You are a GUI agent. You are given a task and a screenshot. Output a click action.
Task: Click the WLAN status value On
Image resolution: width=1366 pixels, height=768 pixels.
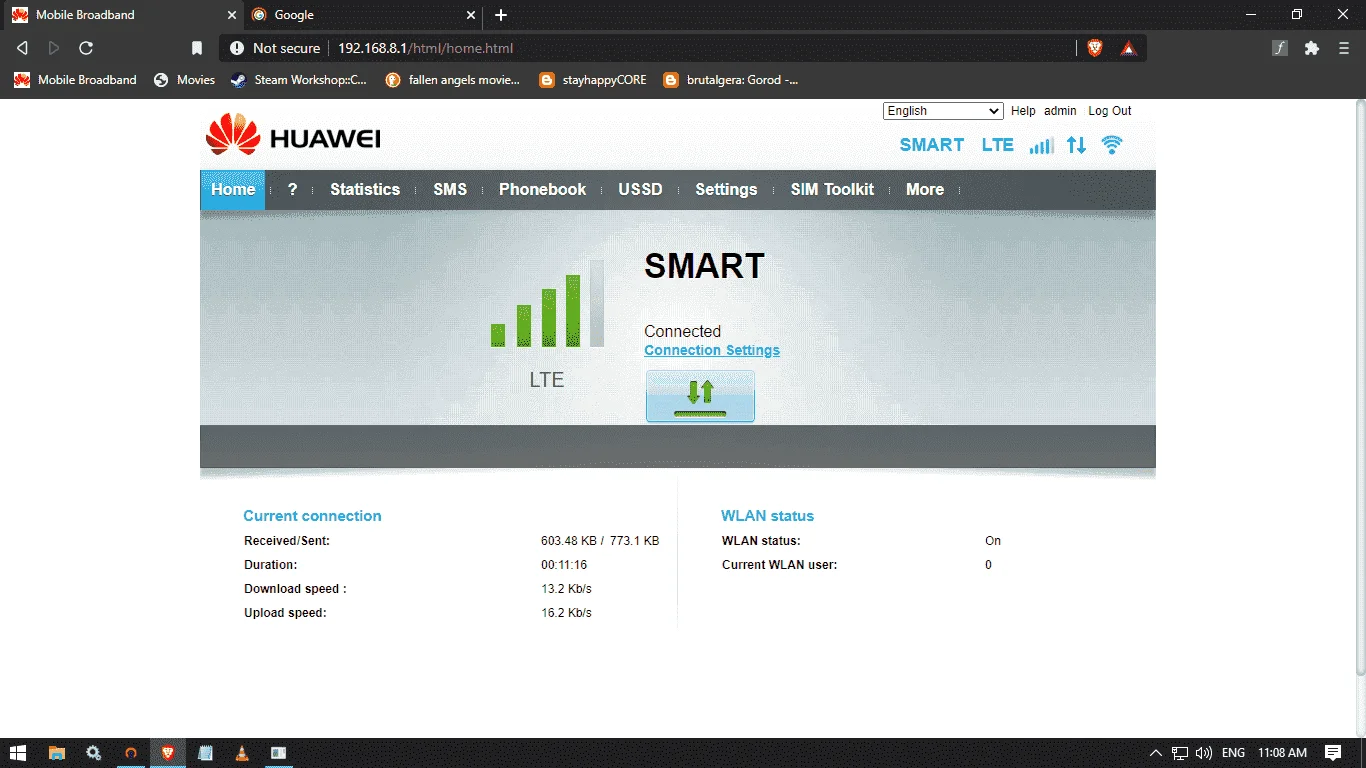[993, 541]
